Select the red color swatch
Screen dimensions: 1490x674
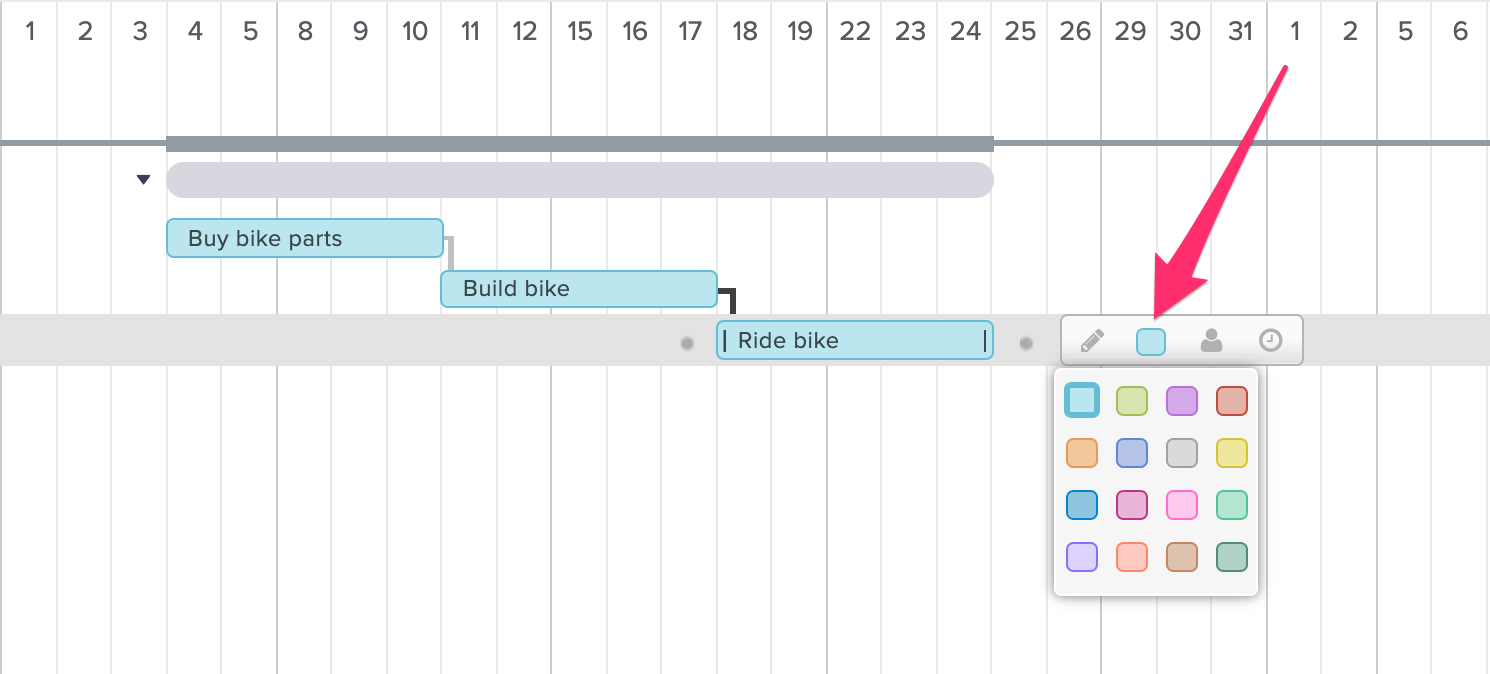(x=1231, y=400)
